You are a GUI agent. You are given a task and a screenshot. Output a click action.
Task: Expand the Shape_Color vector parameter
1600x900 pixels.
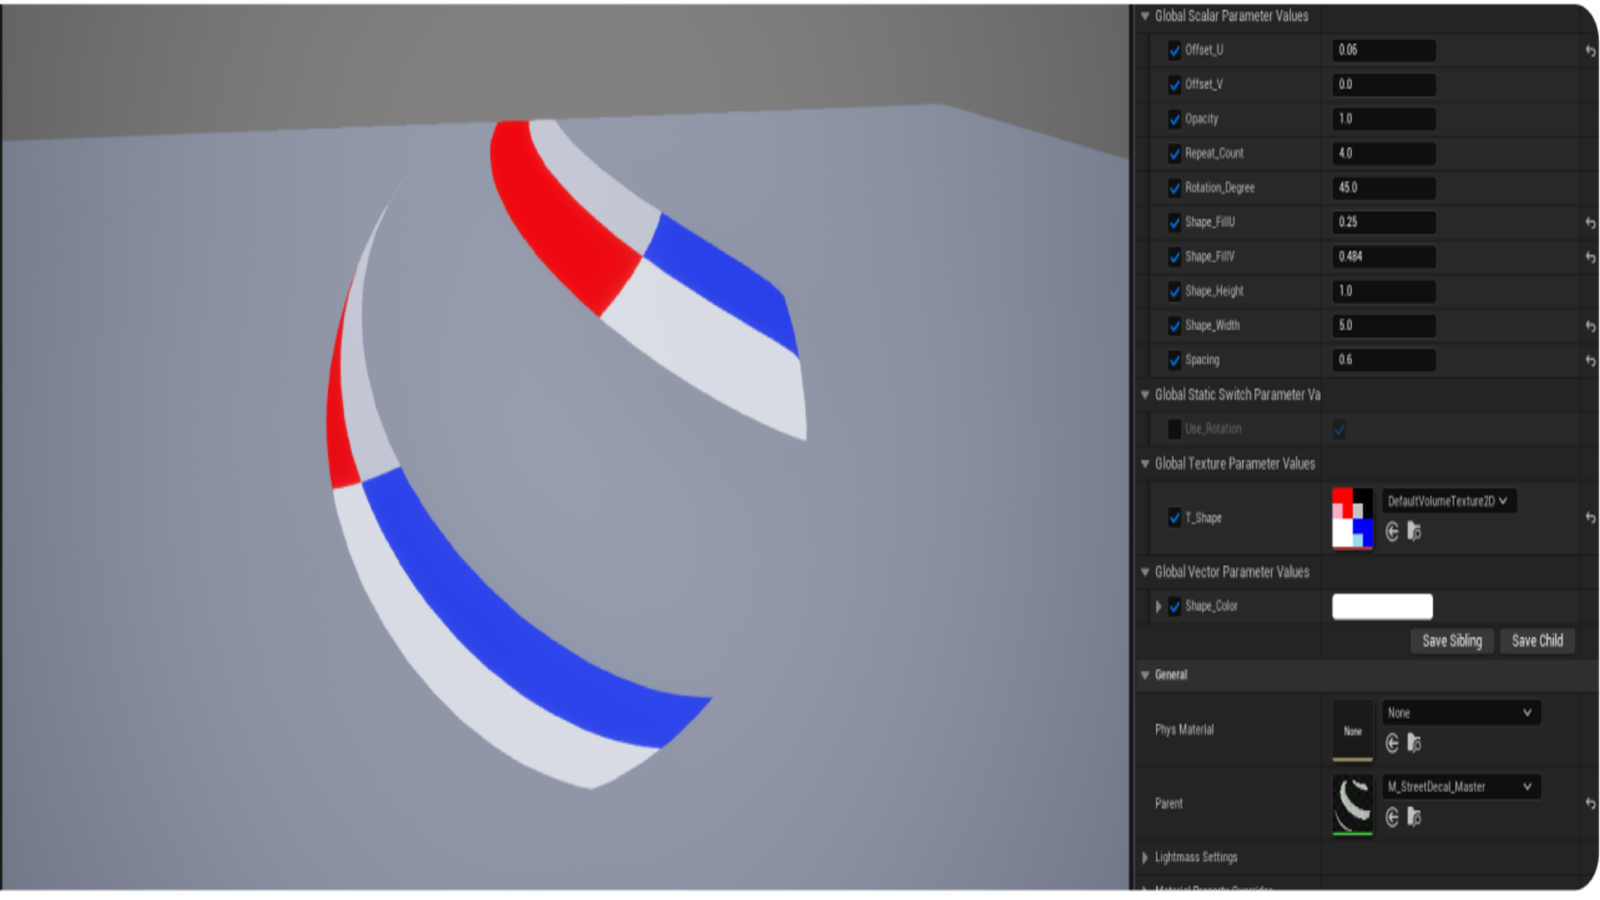tap(1158, 606)
